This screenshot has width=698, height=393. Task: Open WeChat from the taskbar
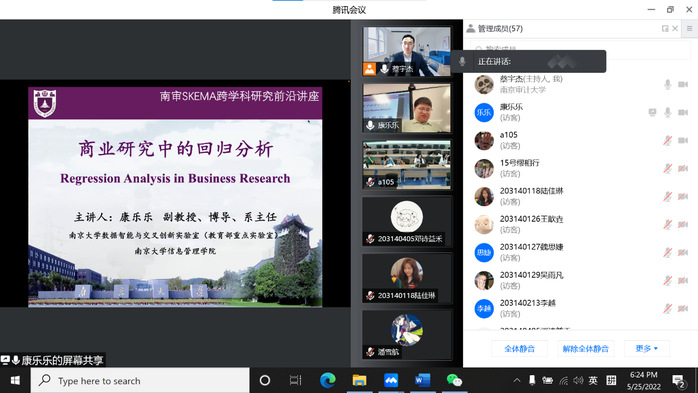pos(454,381)
